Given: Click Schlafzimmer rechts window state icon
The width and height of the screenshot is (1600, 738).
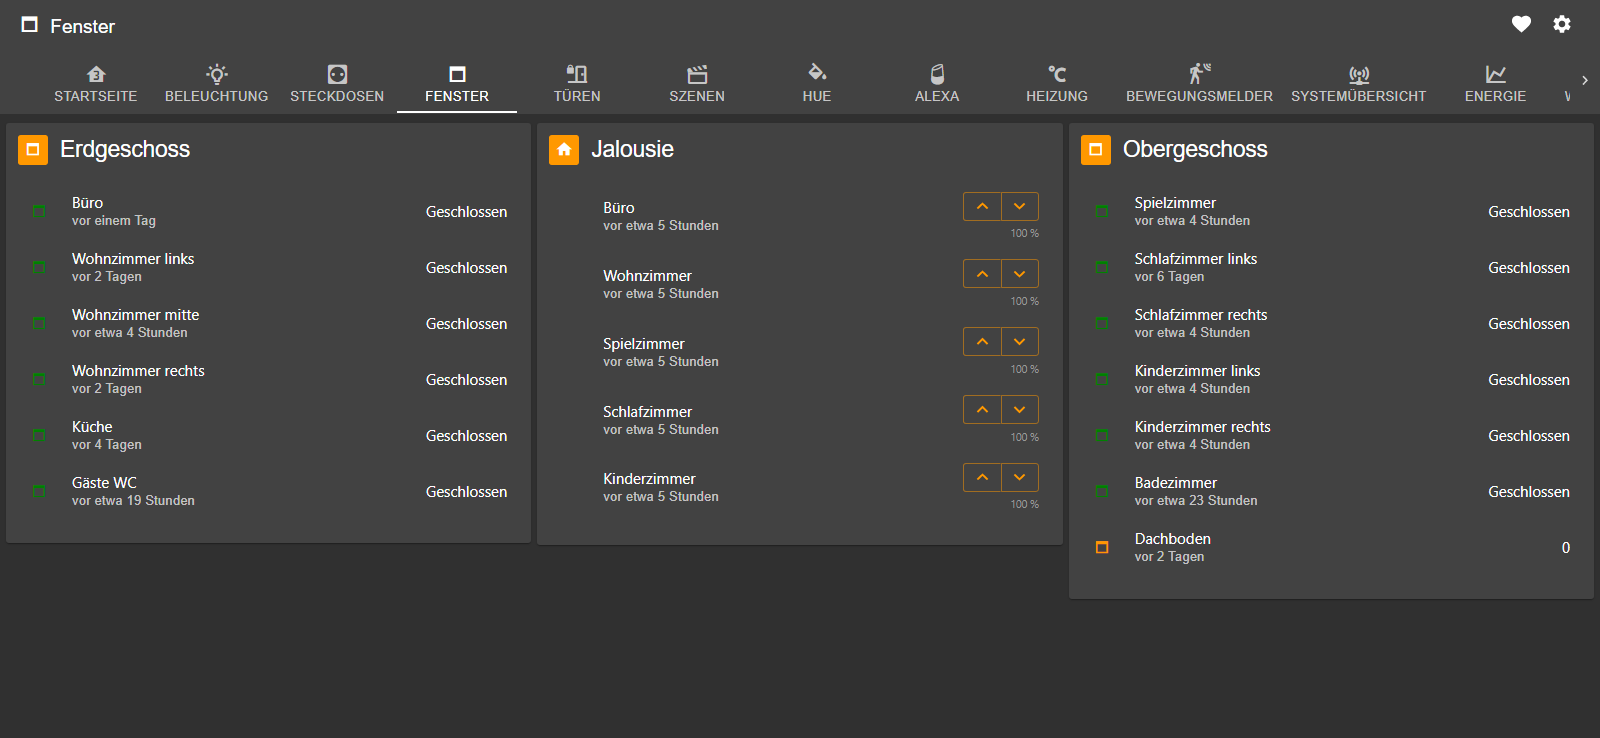Looking at the screenshot, I should [x=1102, y=324].
